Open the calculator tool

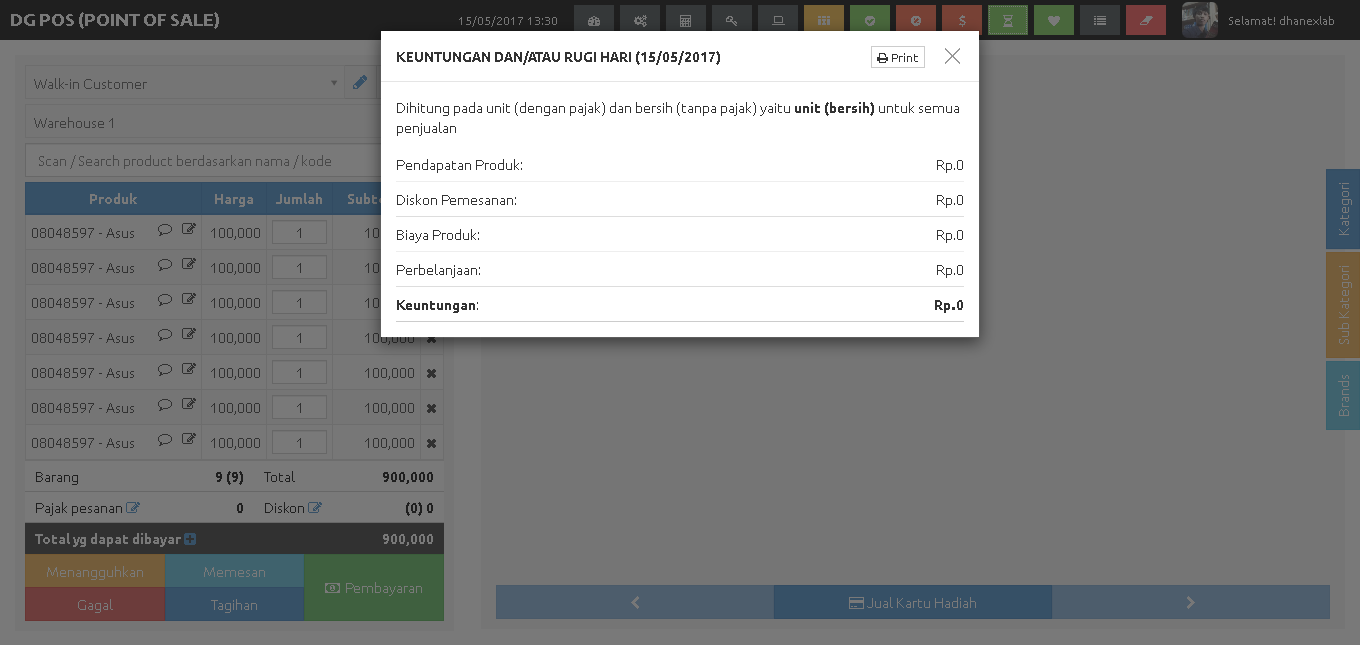tap(685, 20)
